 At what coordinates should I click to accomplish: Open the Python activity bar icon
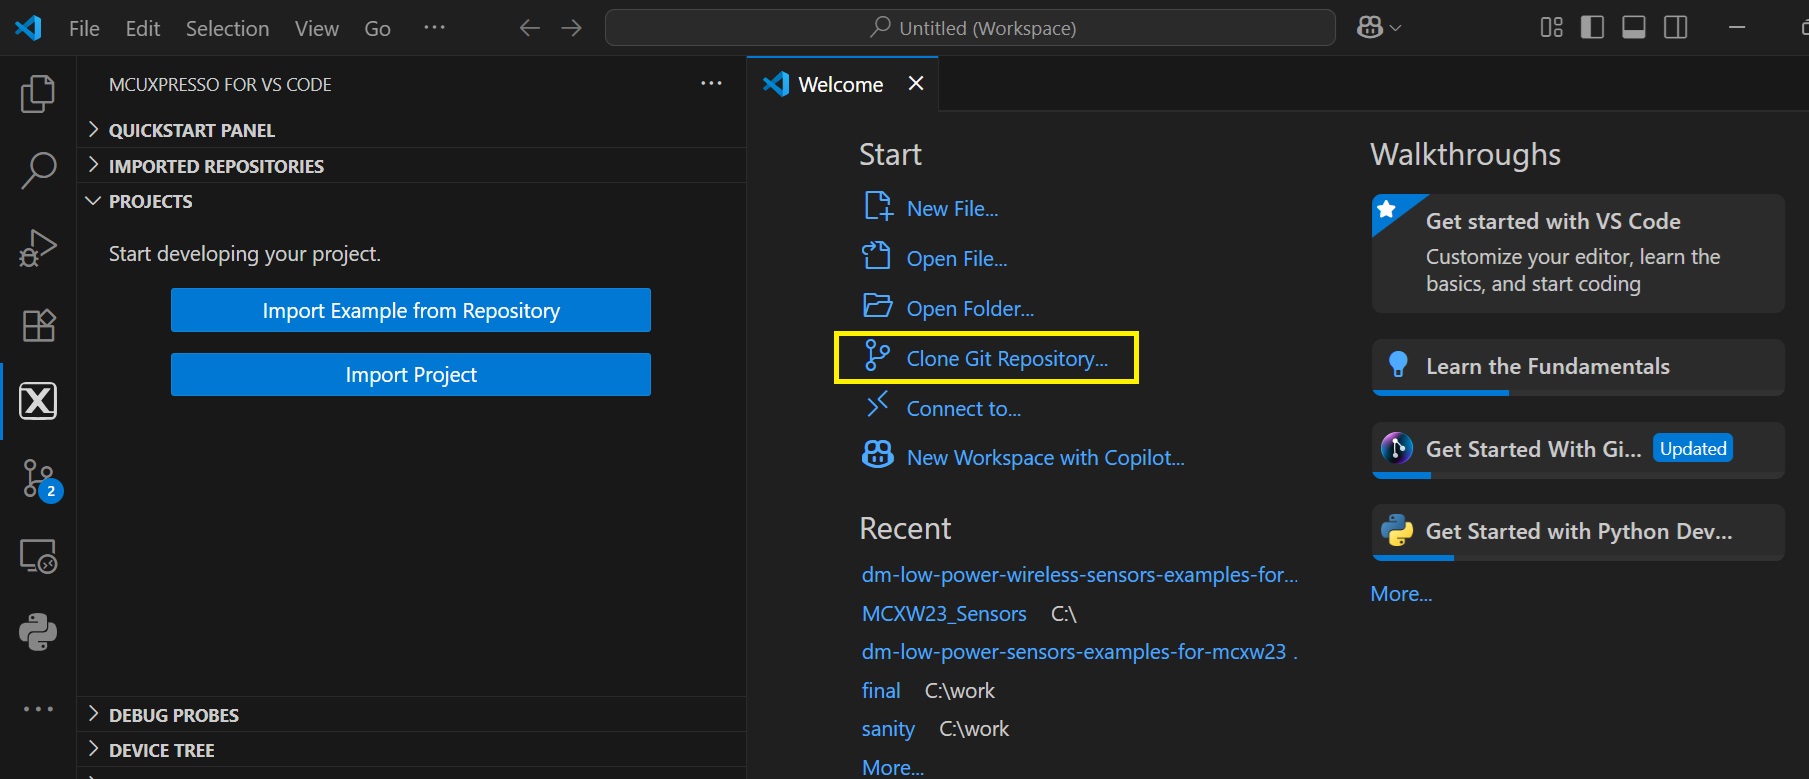click(38, 632)
